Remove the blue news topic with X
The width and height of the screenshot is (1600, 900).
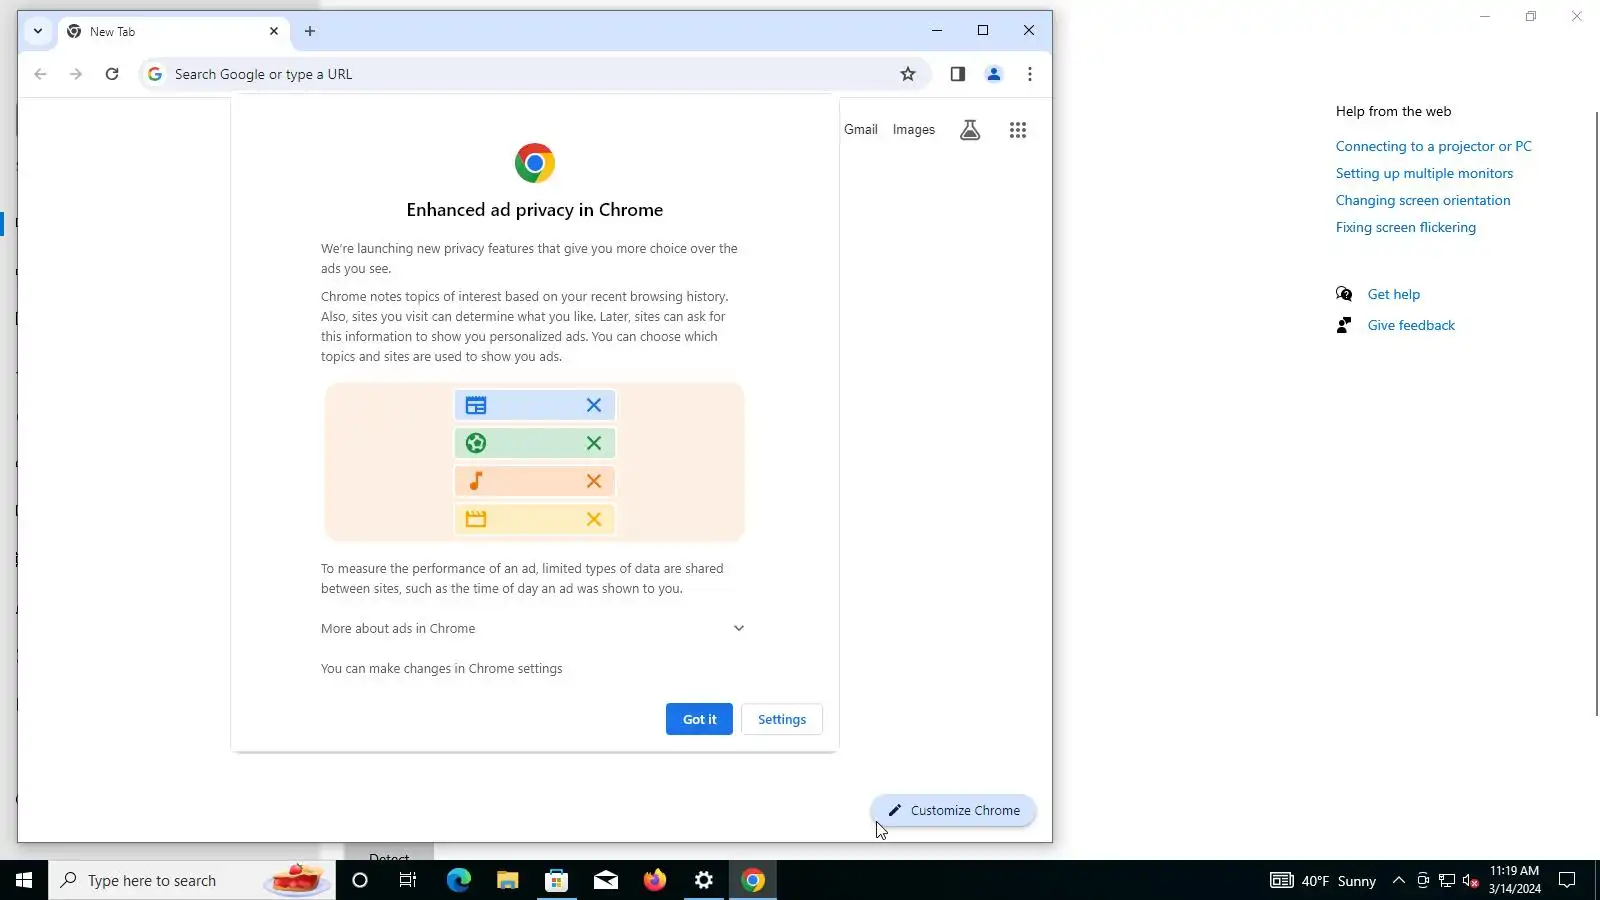[x=594, y=405]
